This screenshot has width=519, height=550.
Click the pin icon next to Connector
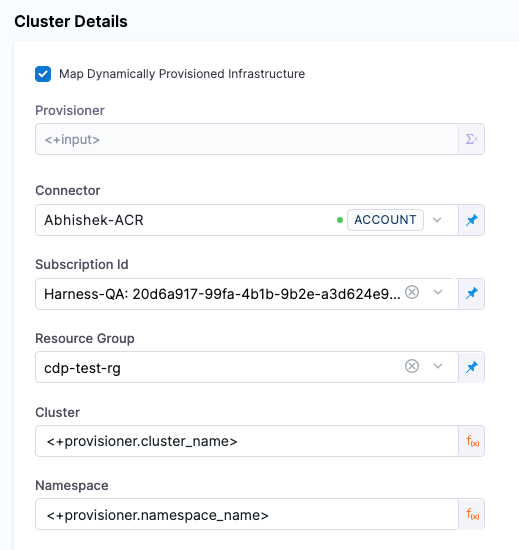(472, 220)
